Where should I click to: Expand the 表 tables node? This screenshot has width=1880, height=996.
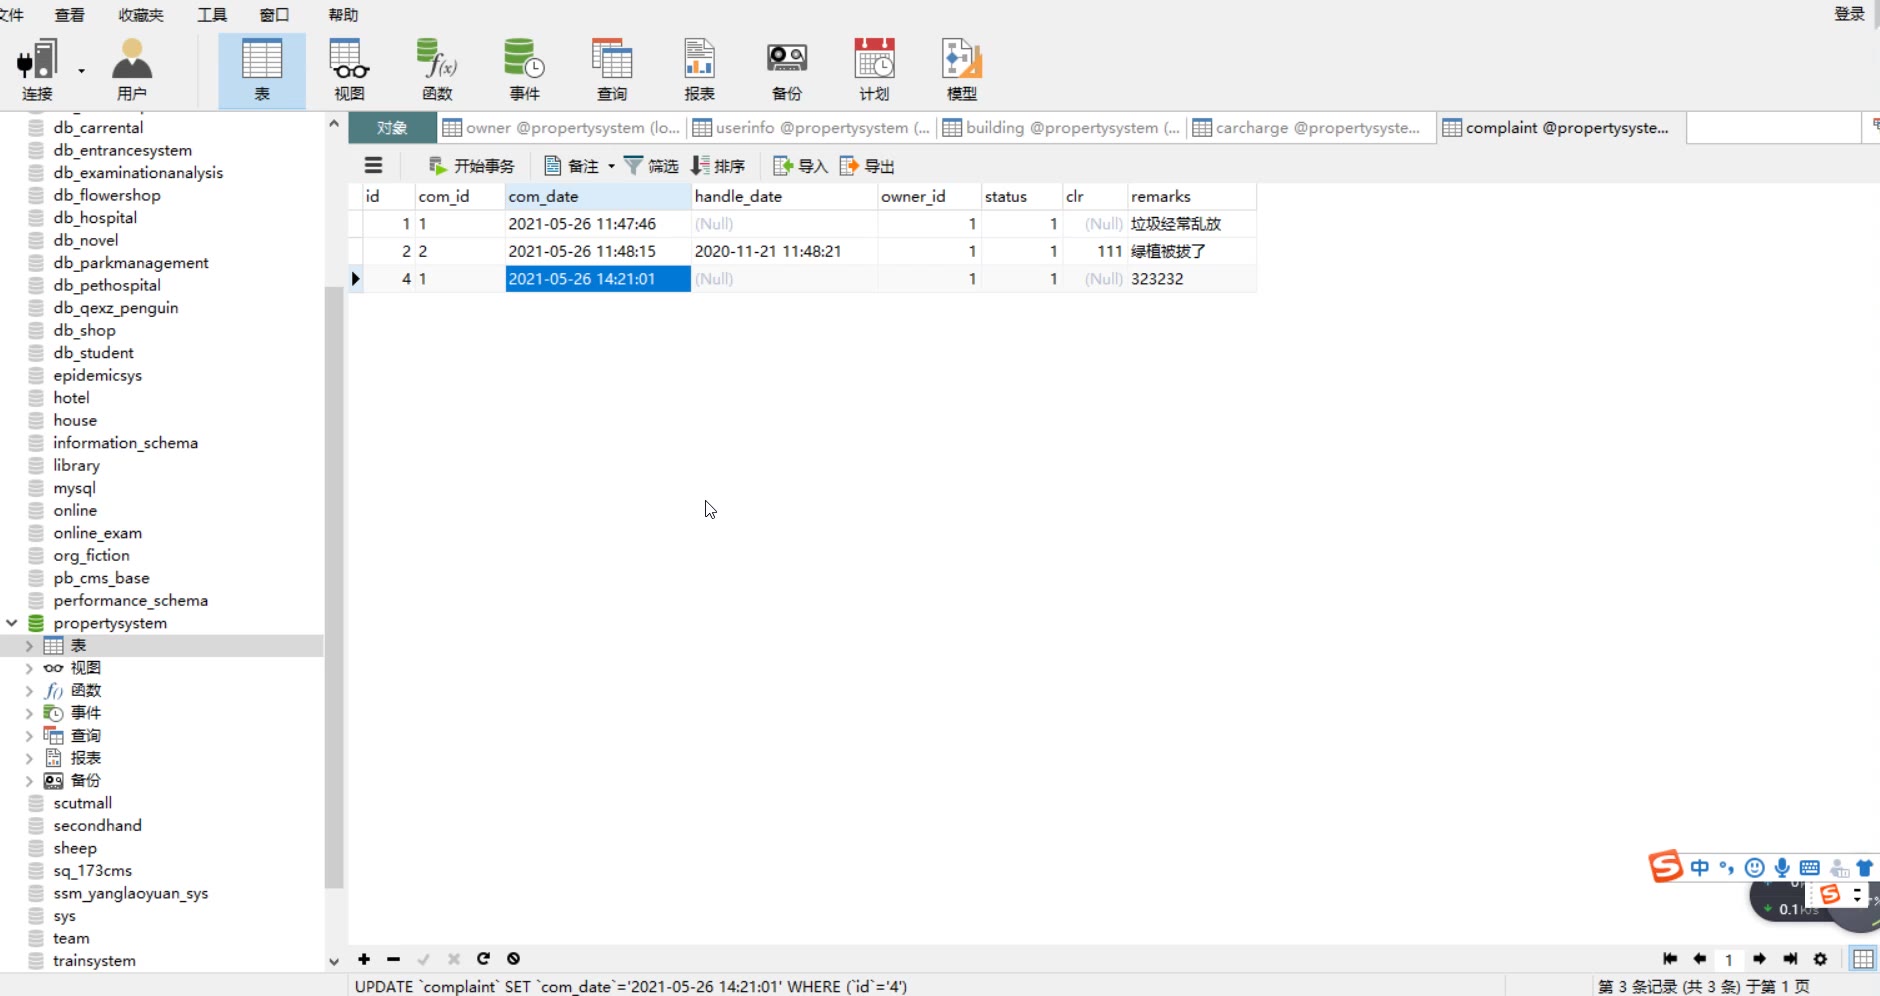29,646
